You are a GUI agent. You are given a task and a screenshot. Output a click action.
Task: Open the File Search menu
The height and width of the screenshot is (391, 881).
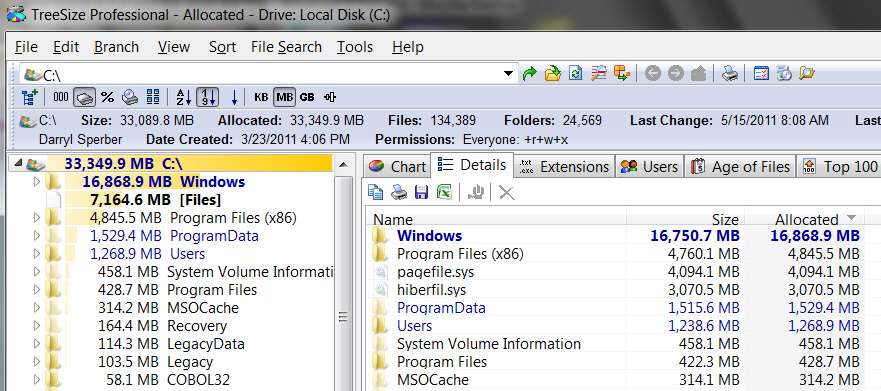(x=286, y=47)
